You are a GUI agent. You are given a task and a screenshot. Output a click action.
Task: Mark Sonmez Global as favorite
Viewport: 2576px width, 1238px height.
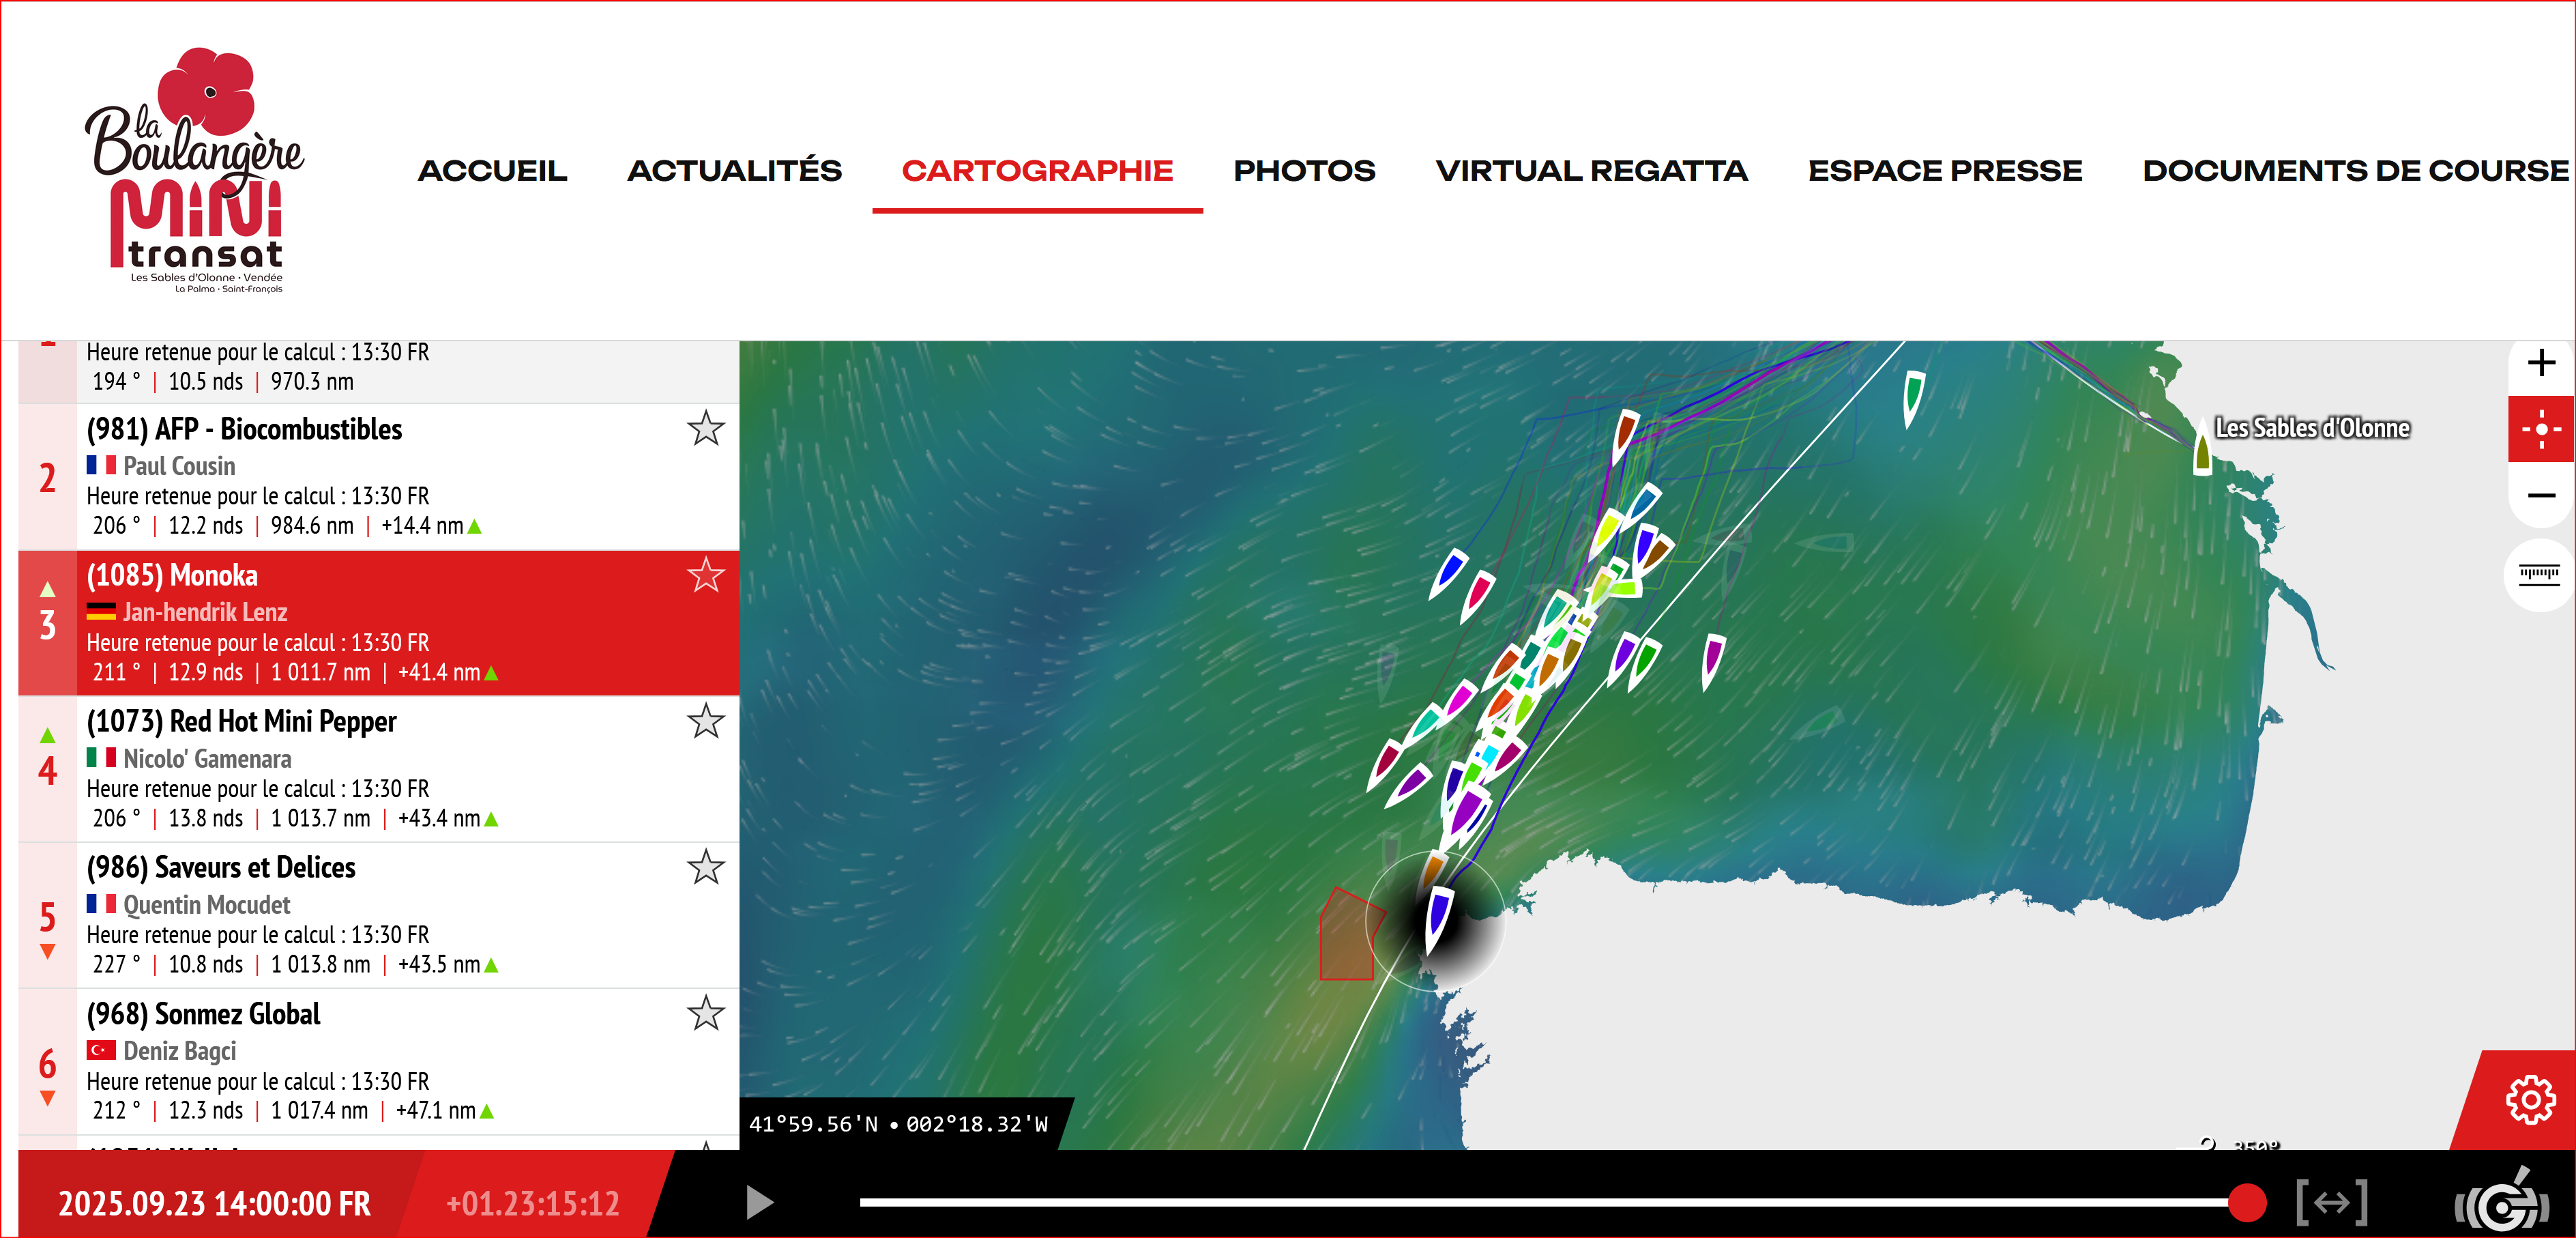coord(705,1013)
